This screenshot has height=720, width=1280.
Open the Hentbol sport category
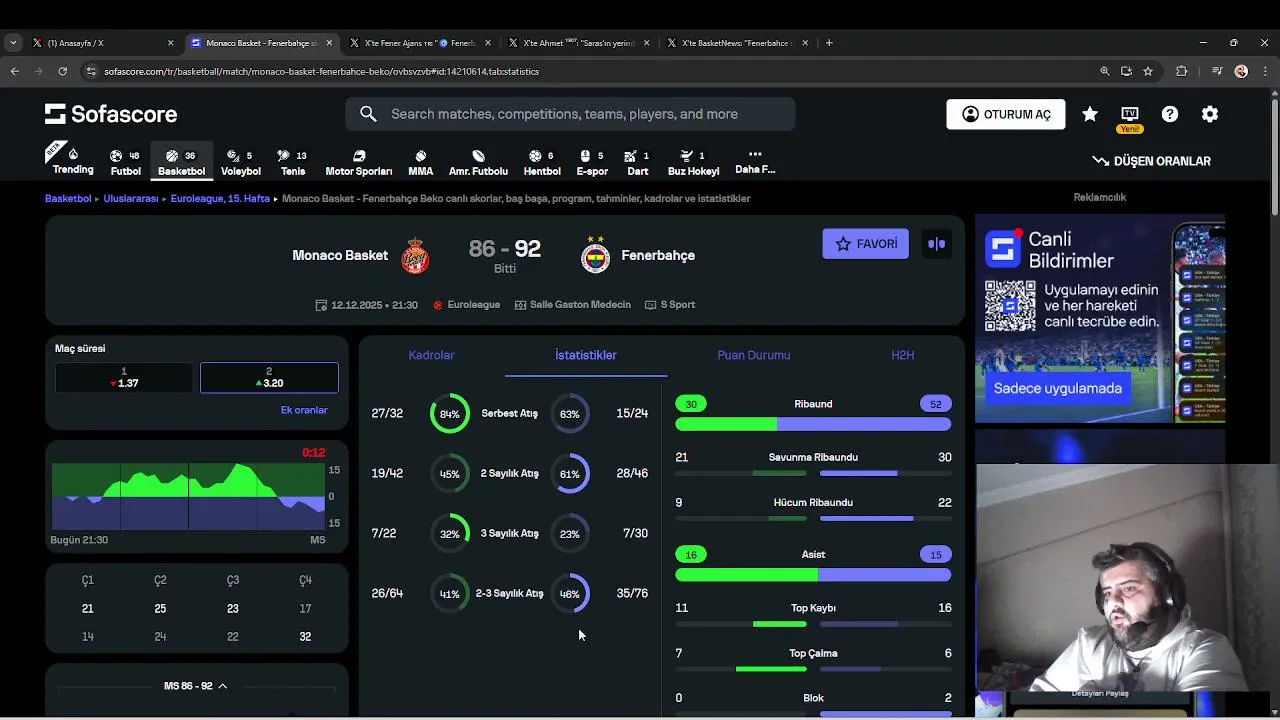pyautogui.click(x=542, y=162)
